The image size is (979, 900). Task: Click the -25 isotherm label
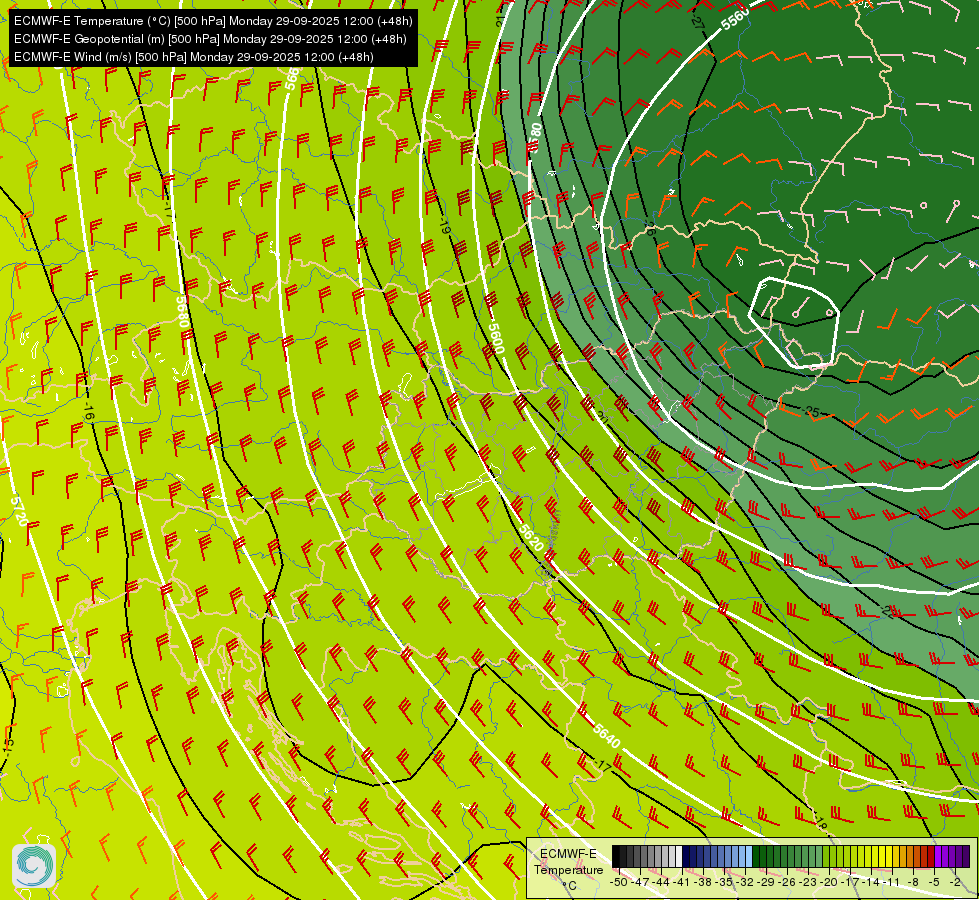[811, 412]
